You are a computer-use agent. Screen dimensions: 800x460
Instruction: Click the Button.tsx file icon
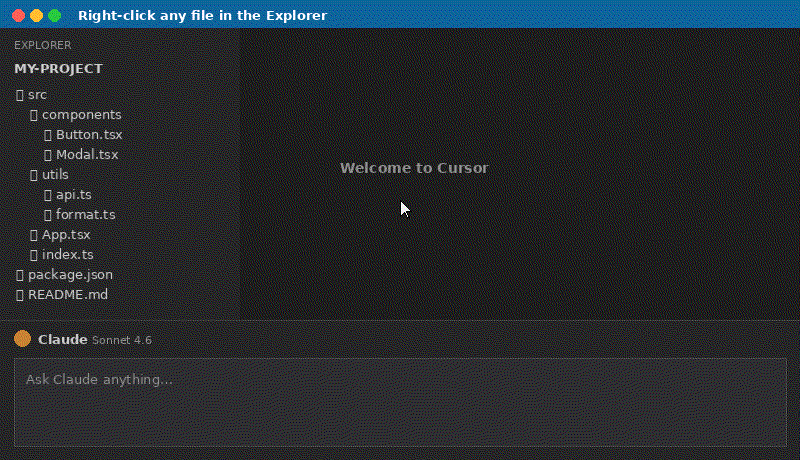[47, 135]
